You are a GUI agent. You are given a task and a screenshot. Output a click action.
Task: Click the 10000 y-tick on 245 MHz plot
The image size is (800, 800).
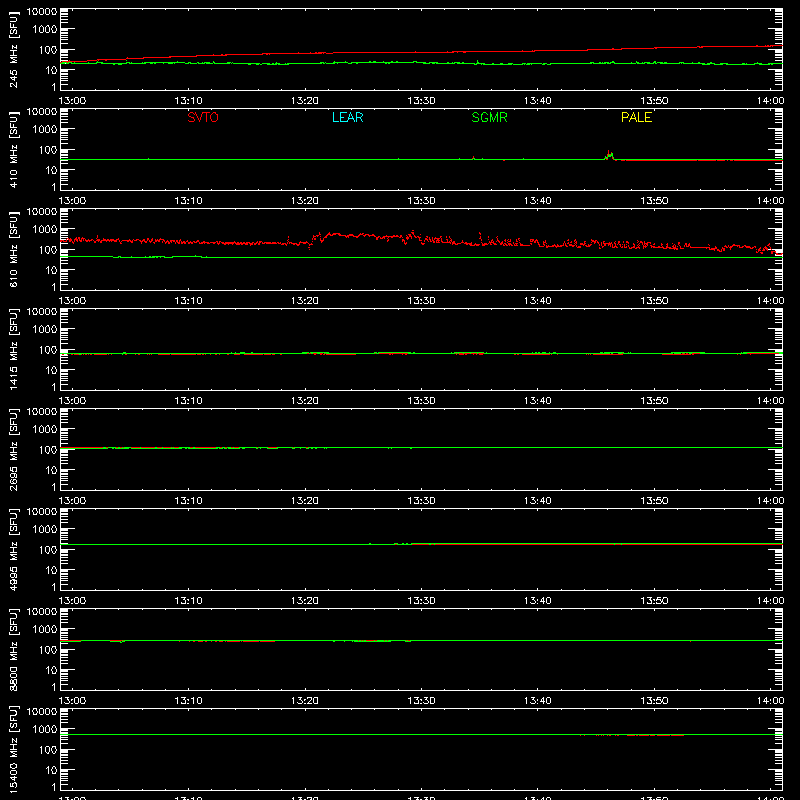pos(42,12)
